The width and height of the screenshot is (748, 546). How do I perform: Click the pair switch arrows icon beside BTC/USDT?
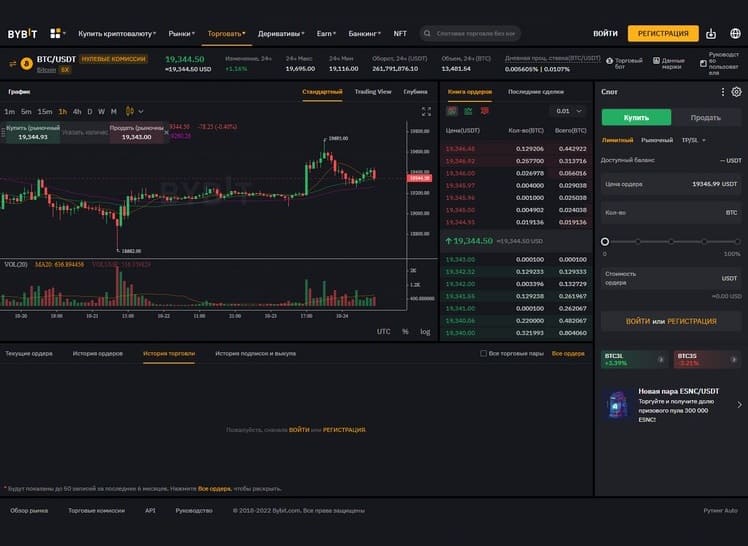pos(12,63)
